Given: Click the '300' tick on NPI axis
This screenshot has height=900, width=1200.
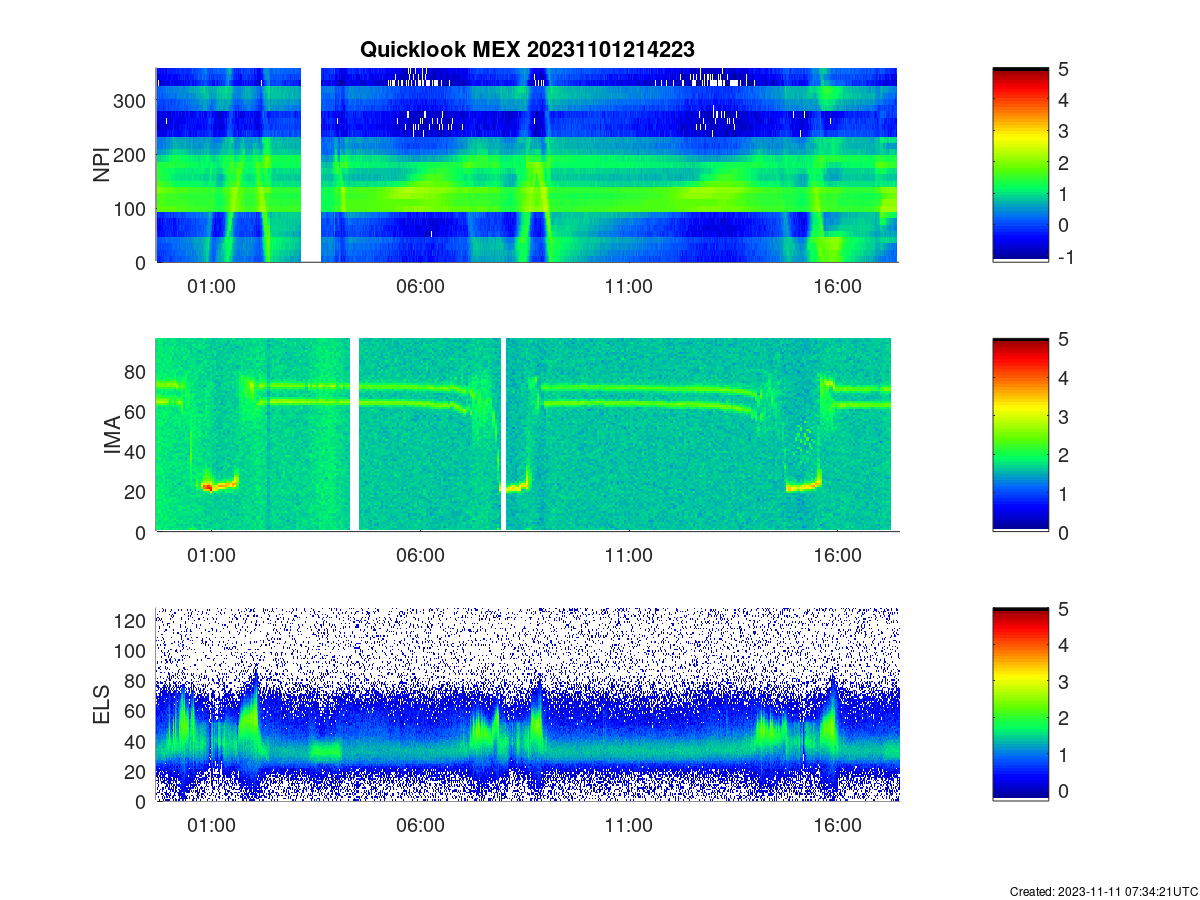Looking at the screenshot, I should [x=132, y=101].
